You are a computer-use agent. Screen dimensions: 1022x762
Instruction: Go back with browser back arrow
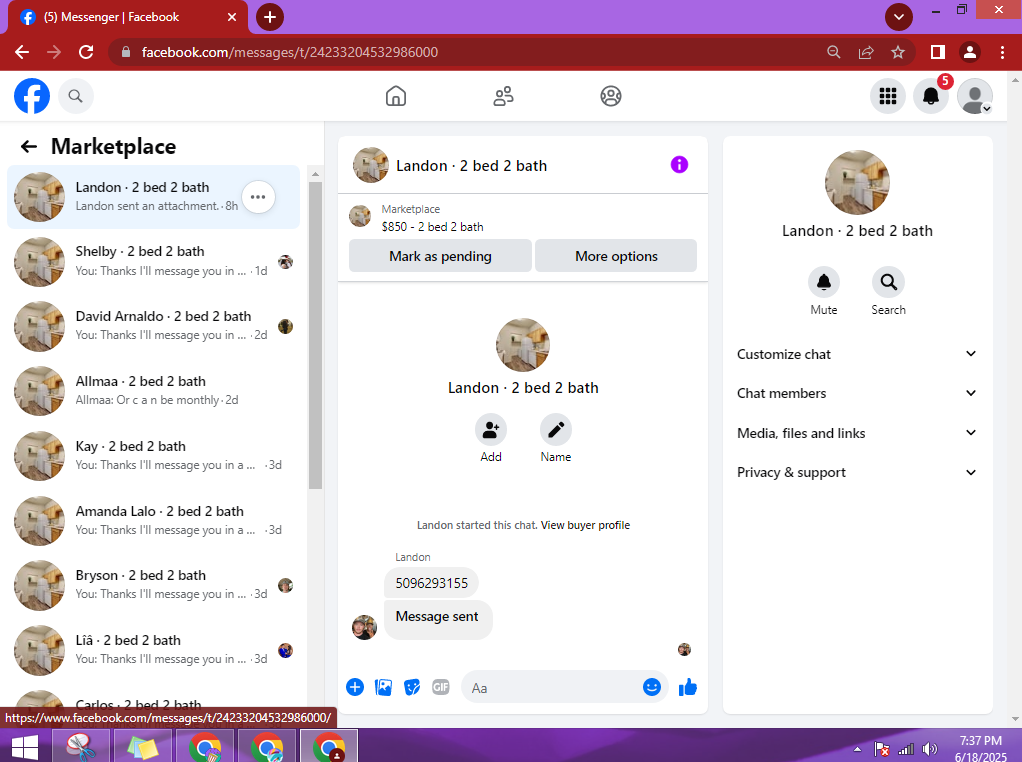(x=22, y=52)
